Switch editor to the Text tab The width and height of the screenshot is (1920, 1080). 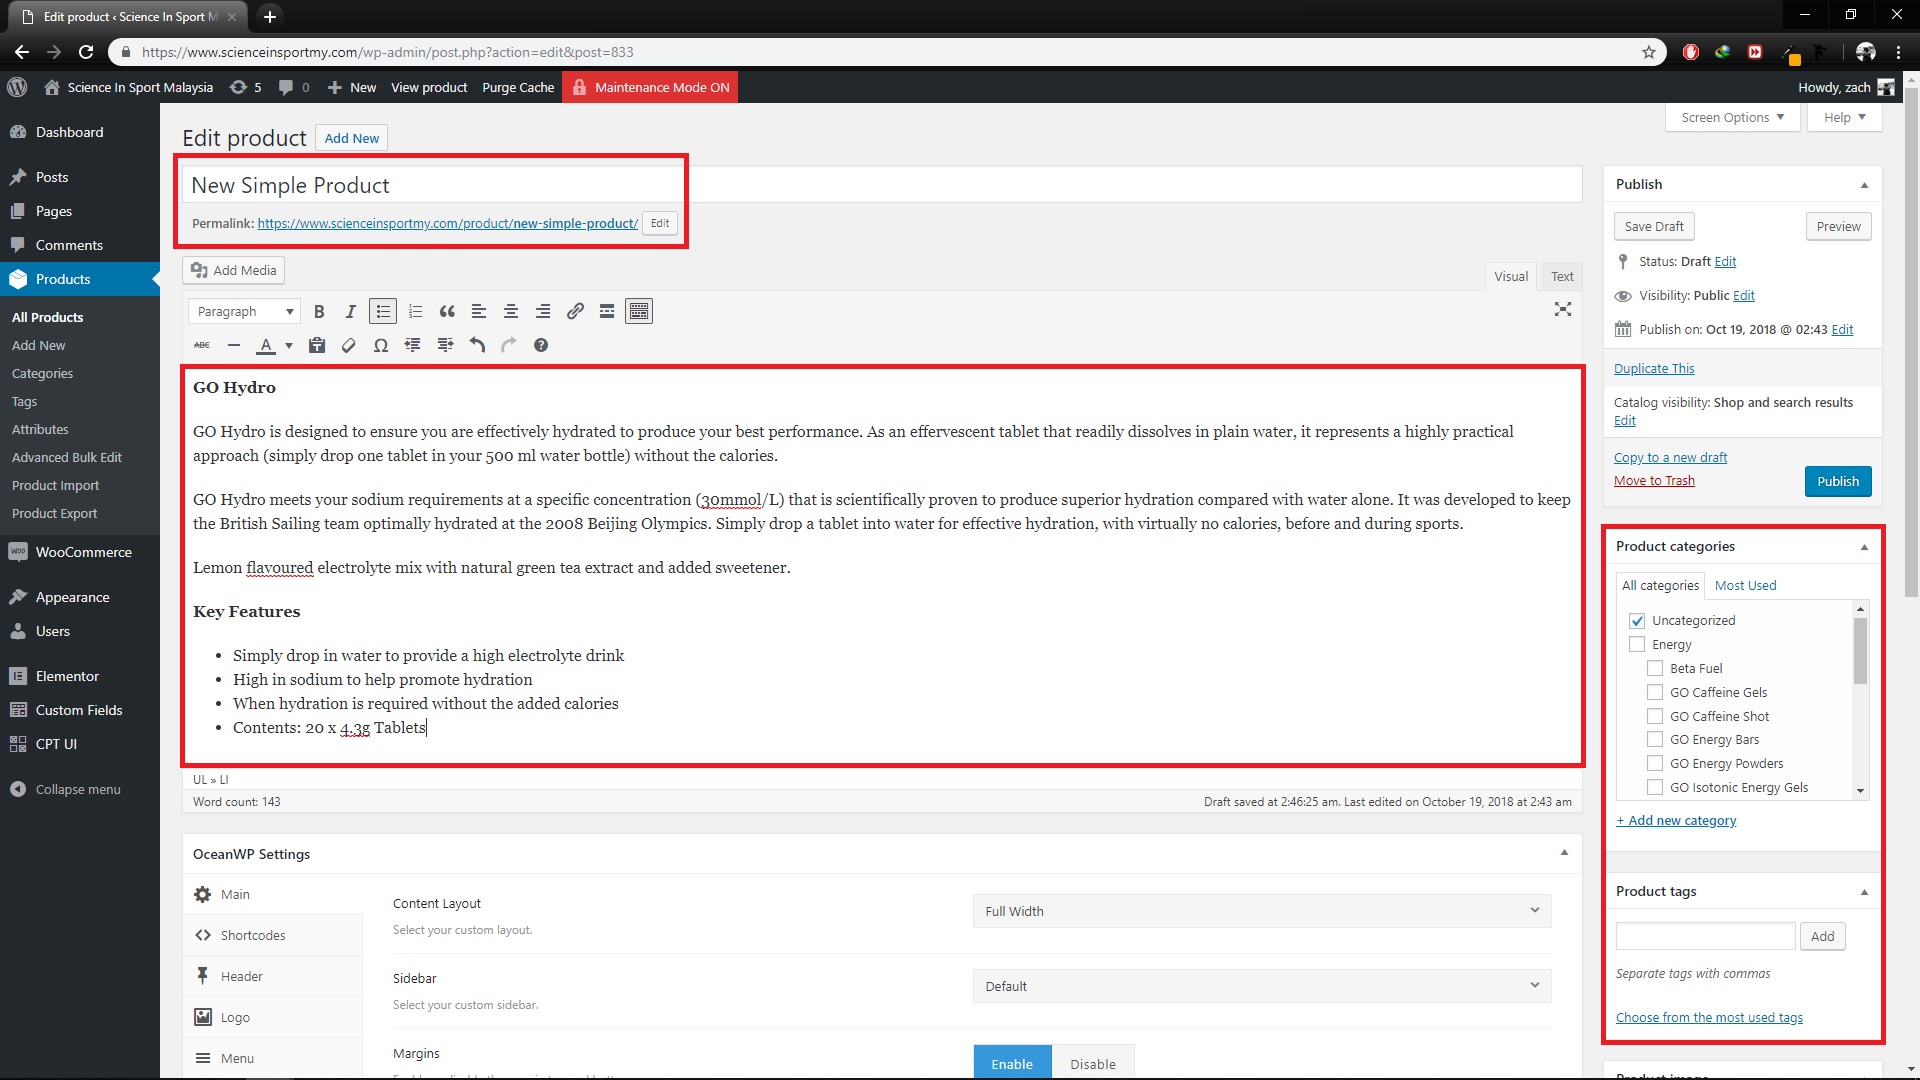1562,277
